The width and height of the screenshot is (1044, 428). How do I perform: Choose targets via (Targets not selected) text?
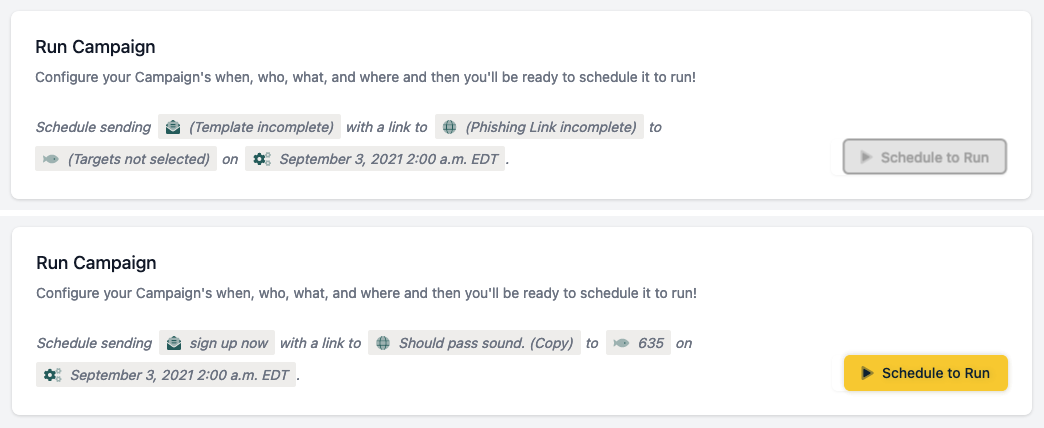139,158
